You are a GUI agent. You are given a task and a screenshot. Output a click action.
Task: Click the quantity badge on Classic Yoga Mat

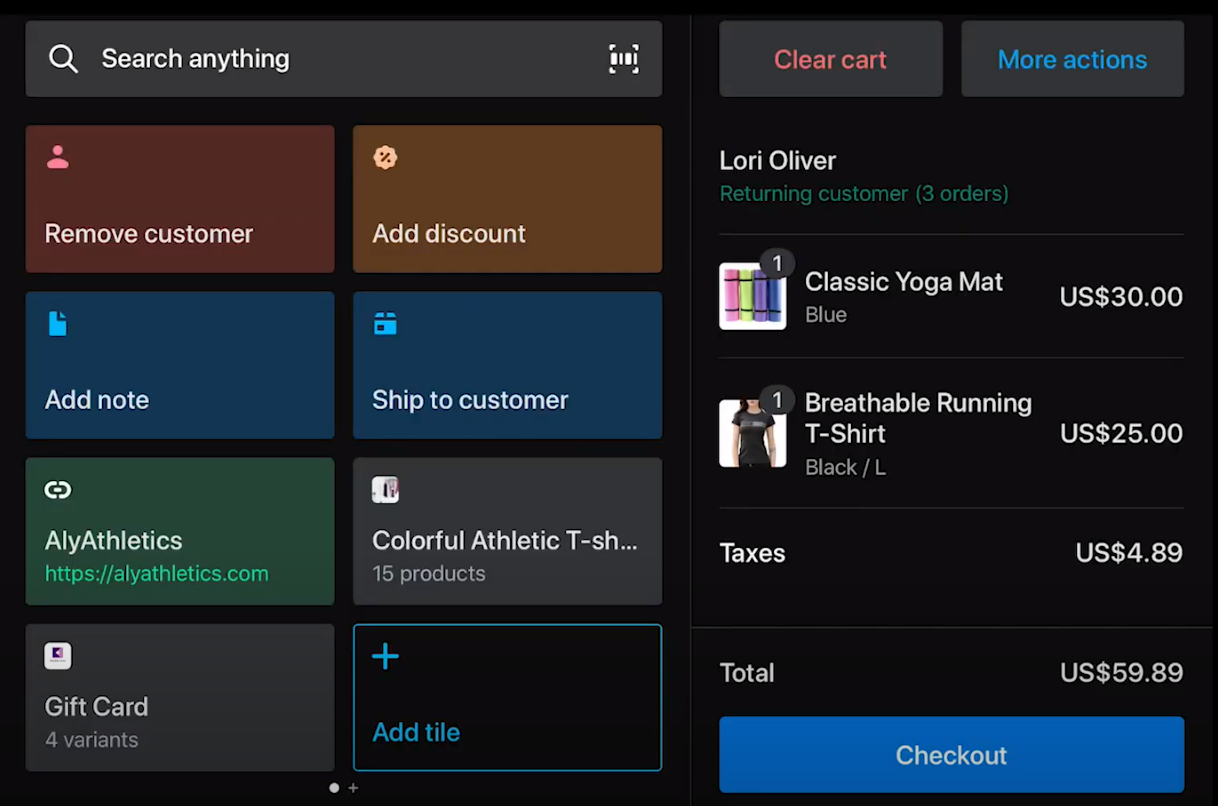point(779,263)
